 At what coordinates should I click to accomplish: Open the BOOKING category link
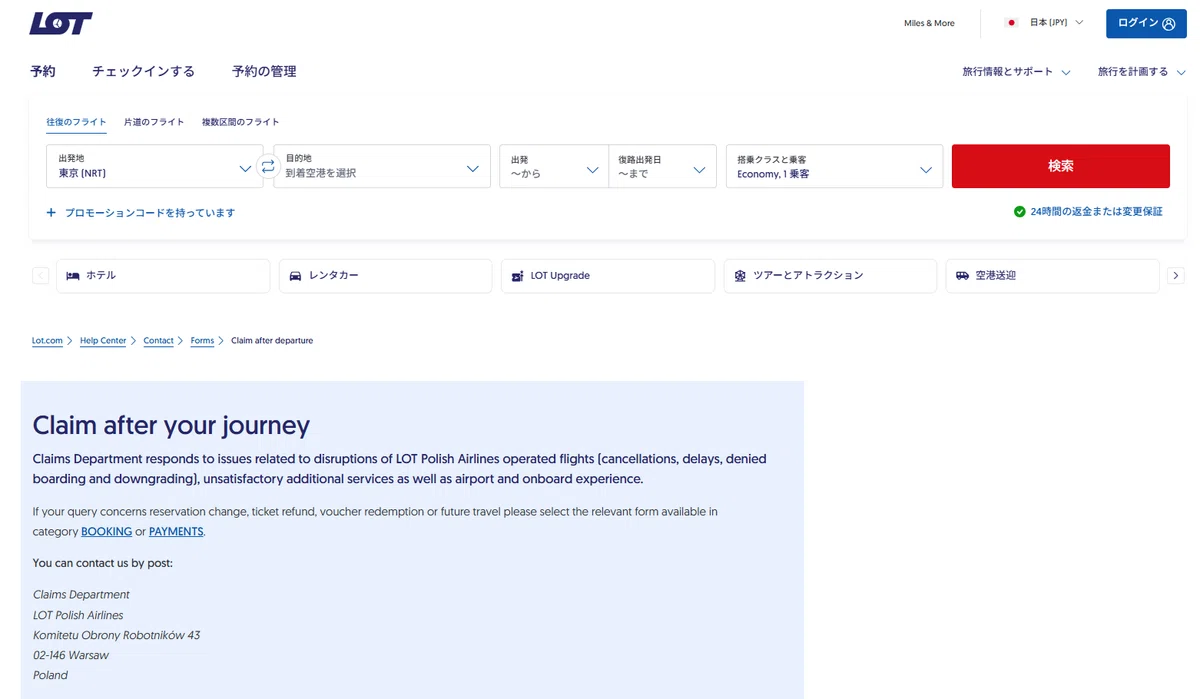coord(106,532)
